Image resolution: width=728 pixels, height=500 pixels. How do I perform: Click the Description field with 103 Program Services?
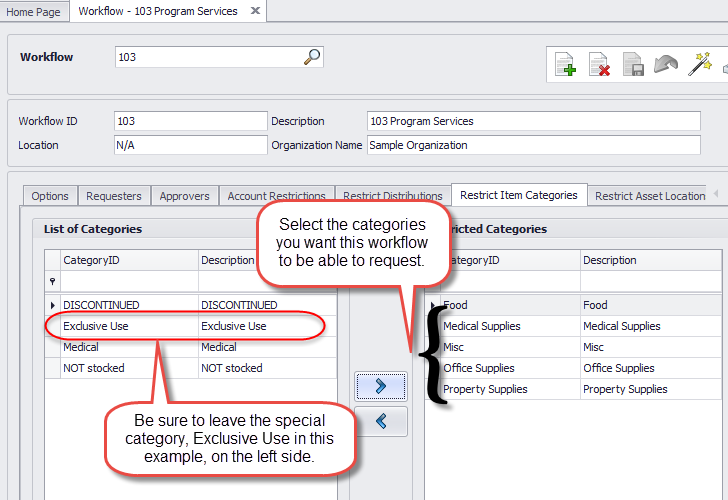(533, 121)
